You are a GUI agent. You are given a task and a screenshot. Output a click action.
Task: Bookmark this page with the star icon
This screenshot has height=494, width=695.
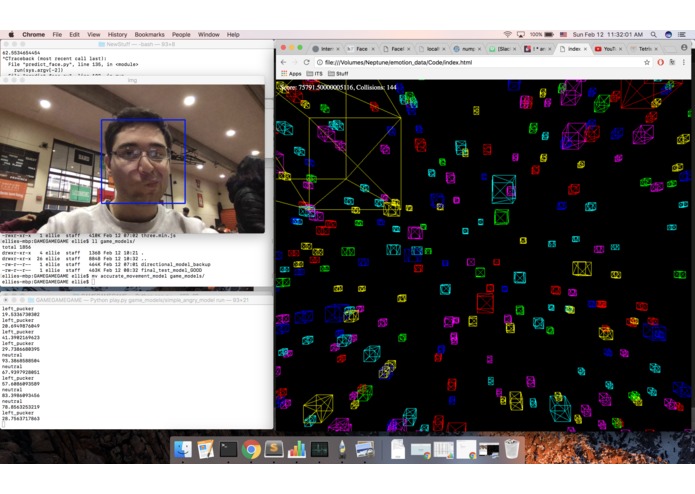click(647, 62)
